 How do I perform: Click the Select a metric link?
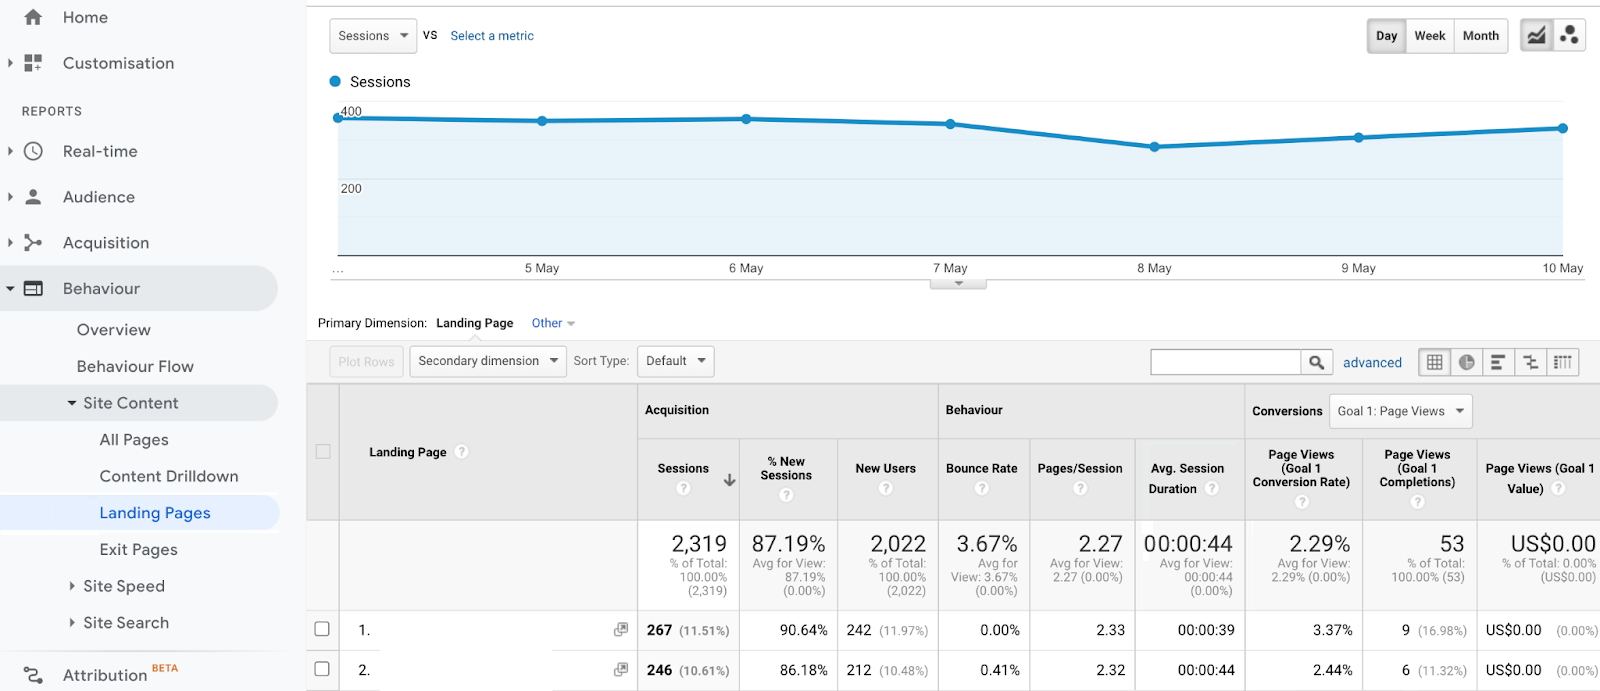[x=492, y=36]
